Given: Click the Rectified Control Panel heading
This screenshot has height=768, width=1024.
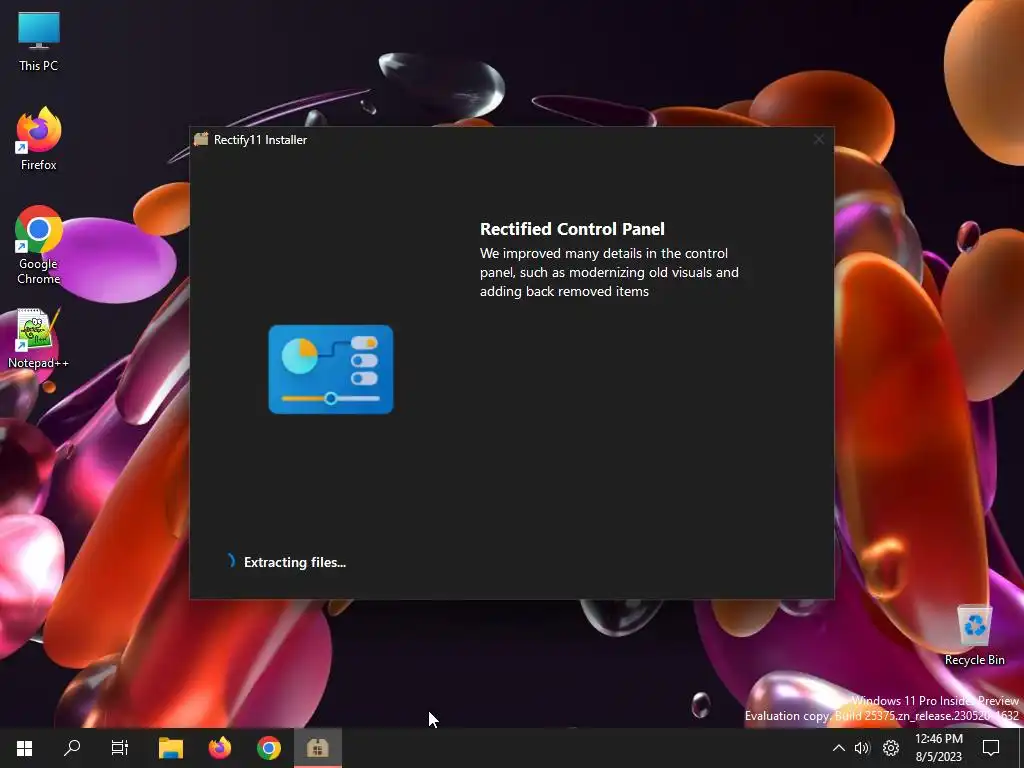Looking at the screenshot, I should 572,229.
